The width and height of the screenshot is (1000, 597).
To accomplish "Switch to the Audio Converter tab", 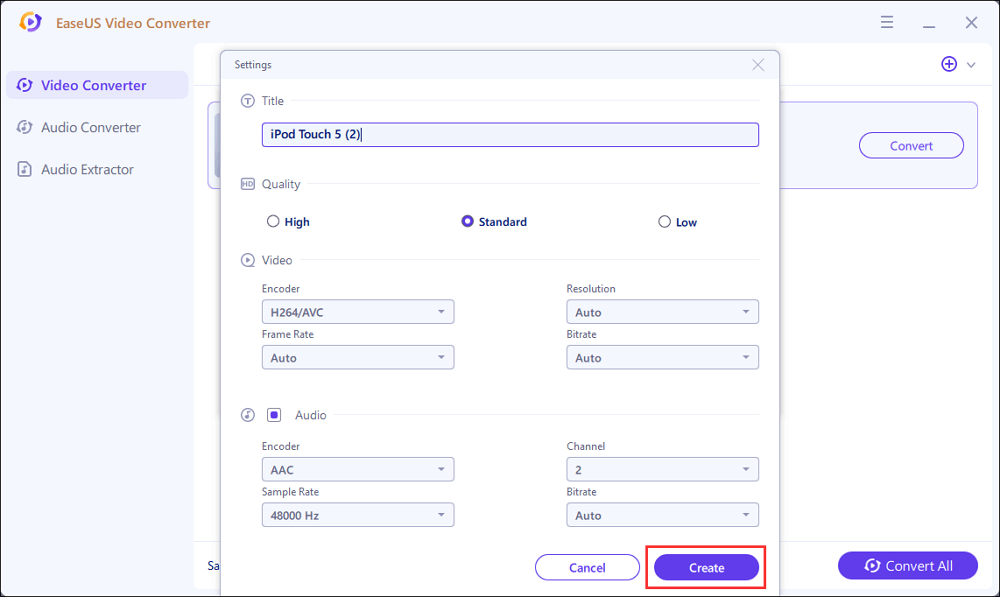I will click(90, 127).
